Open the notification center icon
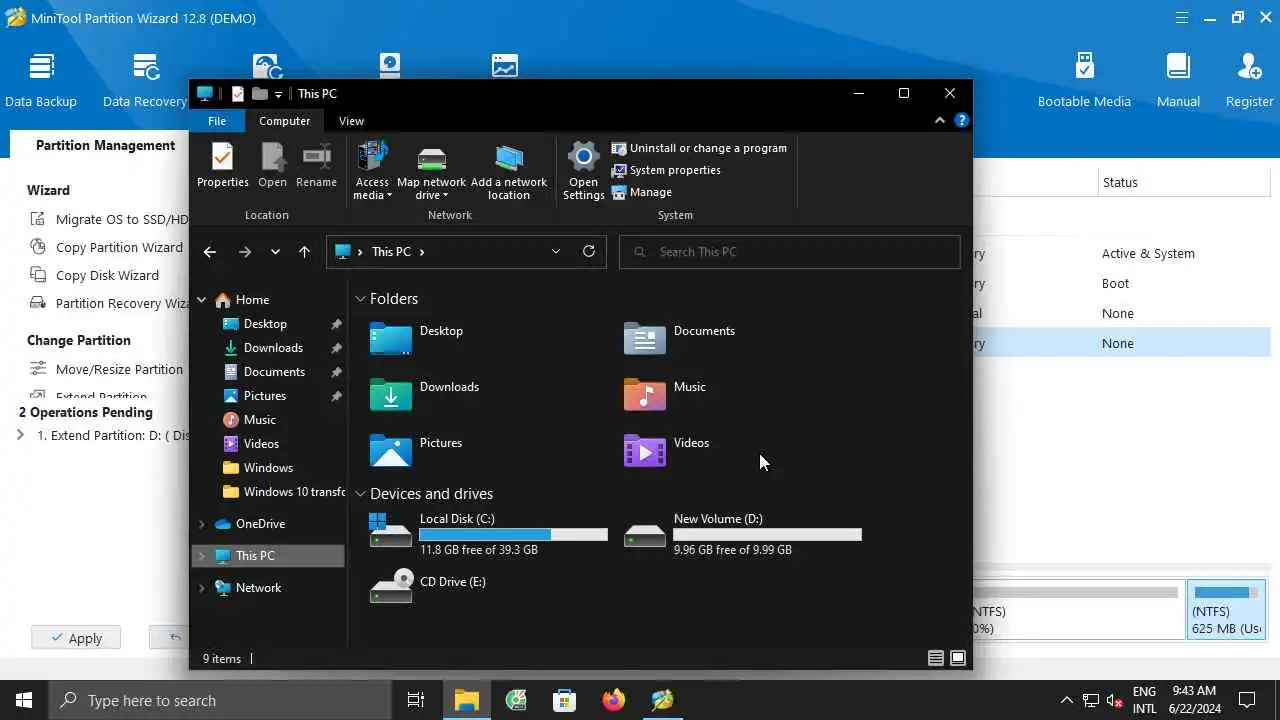This screenshot has height=720, width=1280. pos(1247,700)
